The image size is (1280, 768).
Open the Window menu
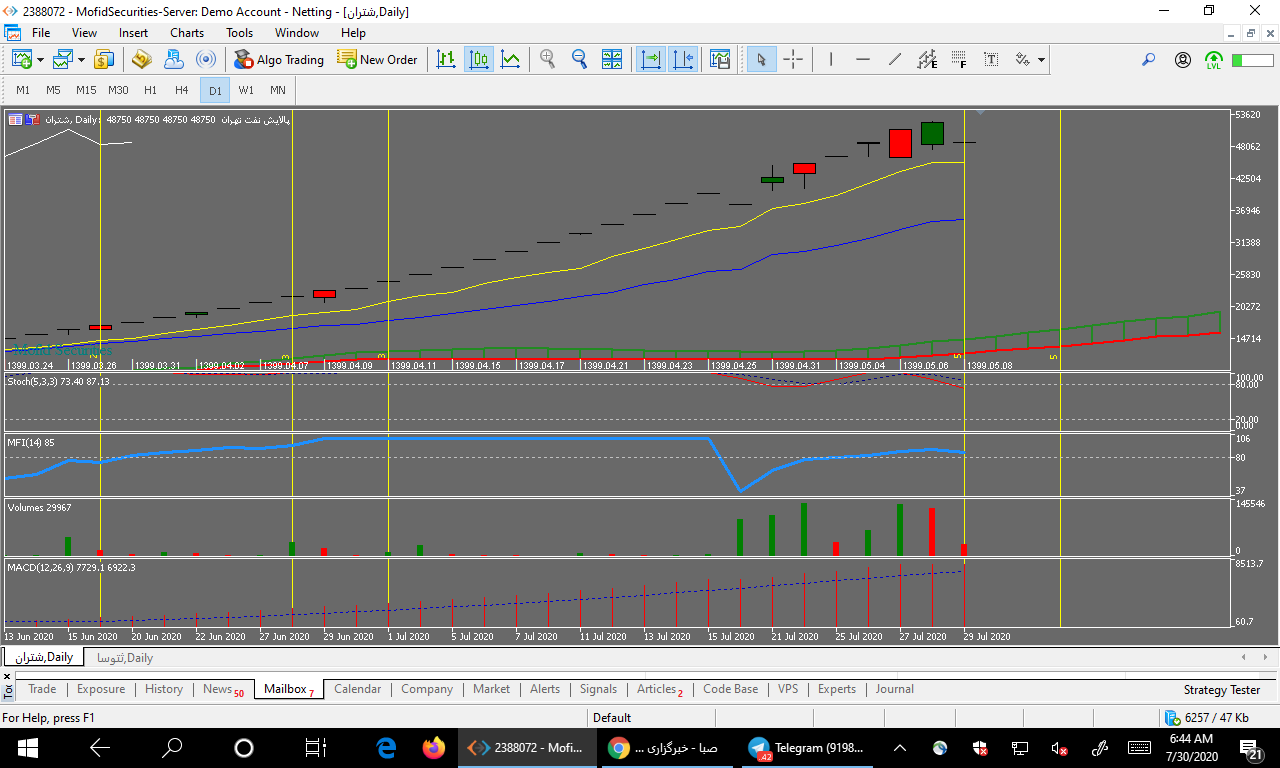(297, 33)
